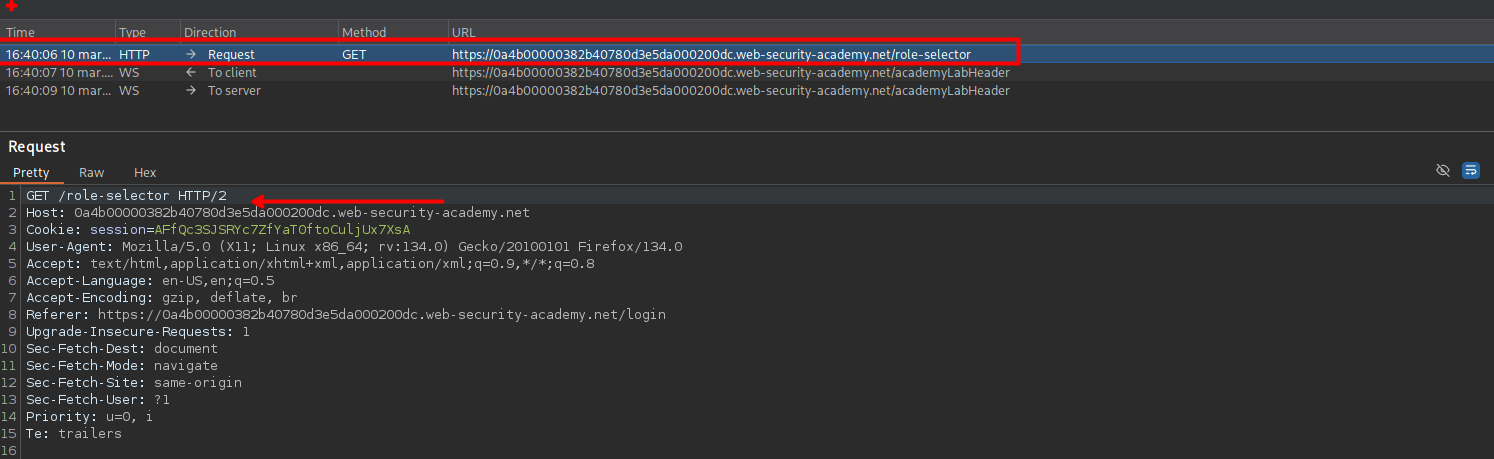
Task: Click the right arrow icon in Request row
Action: pyautogui.click(x=191, y=54)
